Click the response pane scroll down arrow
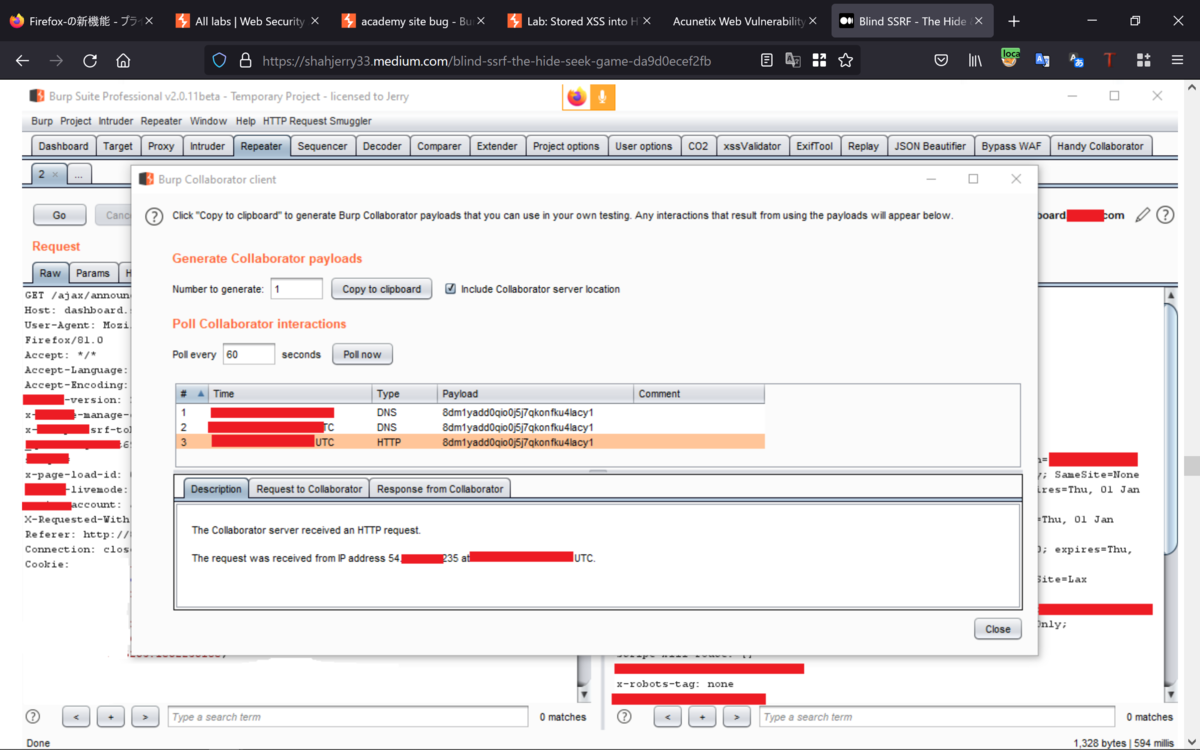Viewport: 1200px width, 750px height. (1170, 694)
